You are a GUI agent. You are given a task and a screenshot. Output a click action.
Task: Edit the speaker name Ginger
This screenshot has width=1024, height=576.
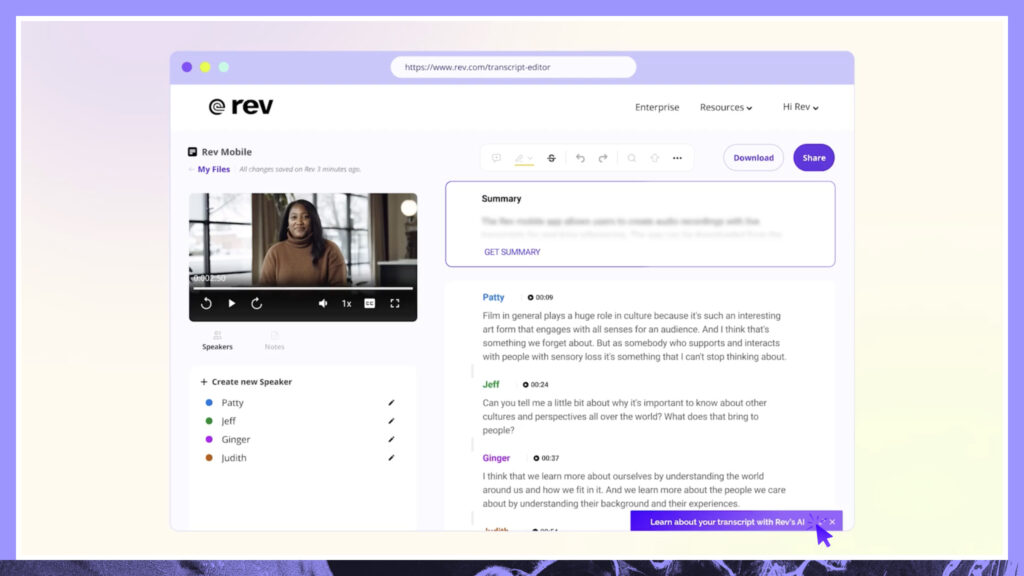click(x=391, y=439)
